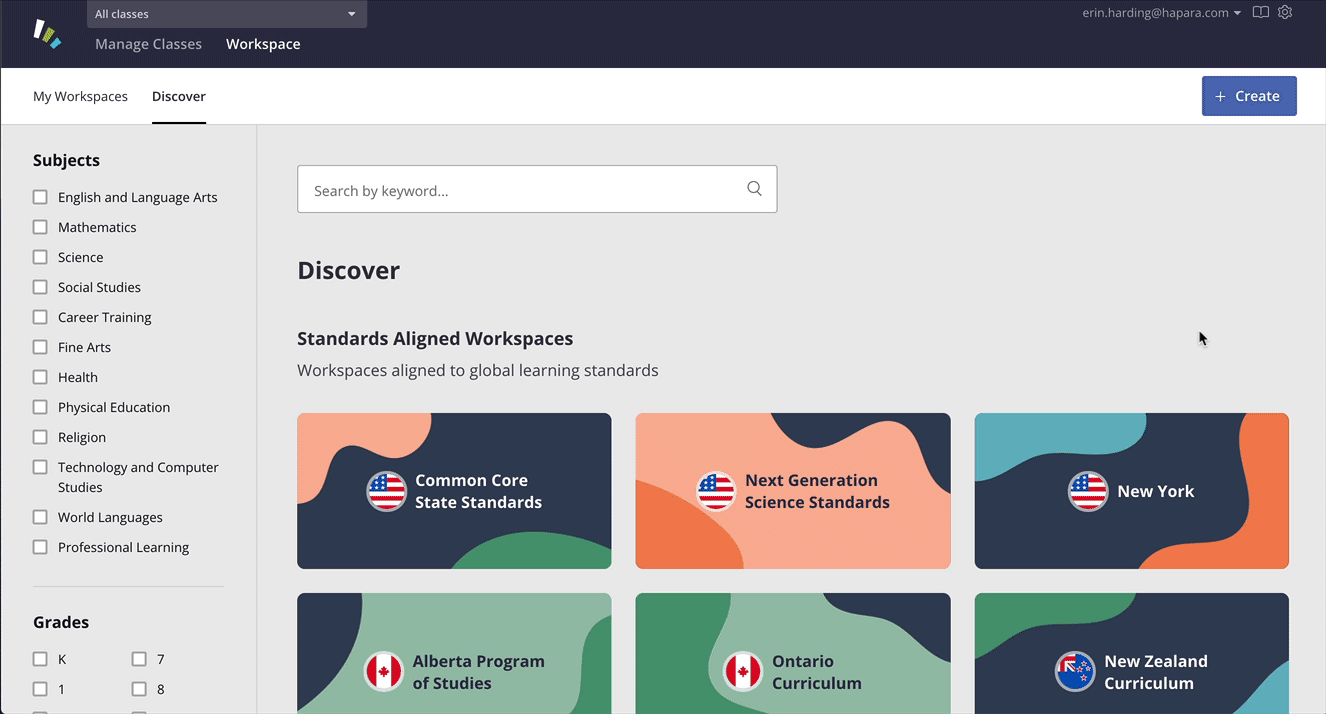Select the Discover tab
Screen dimensions: 1326x714
click(x=179, y=97)
